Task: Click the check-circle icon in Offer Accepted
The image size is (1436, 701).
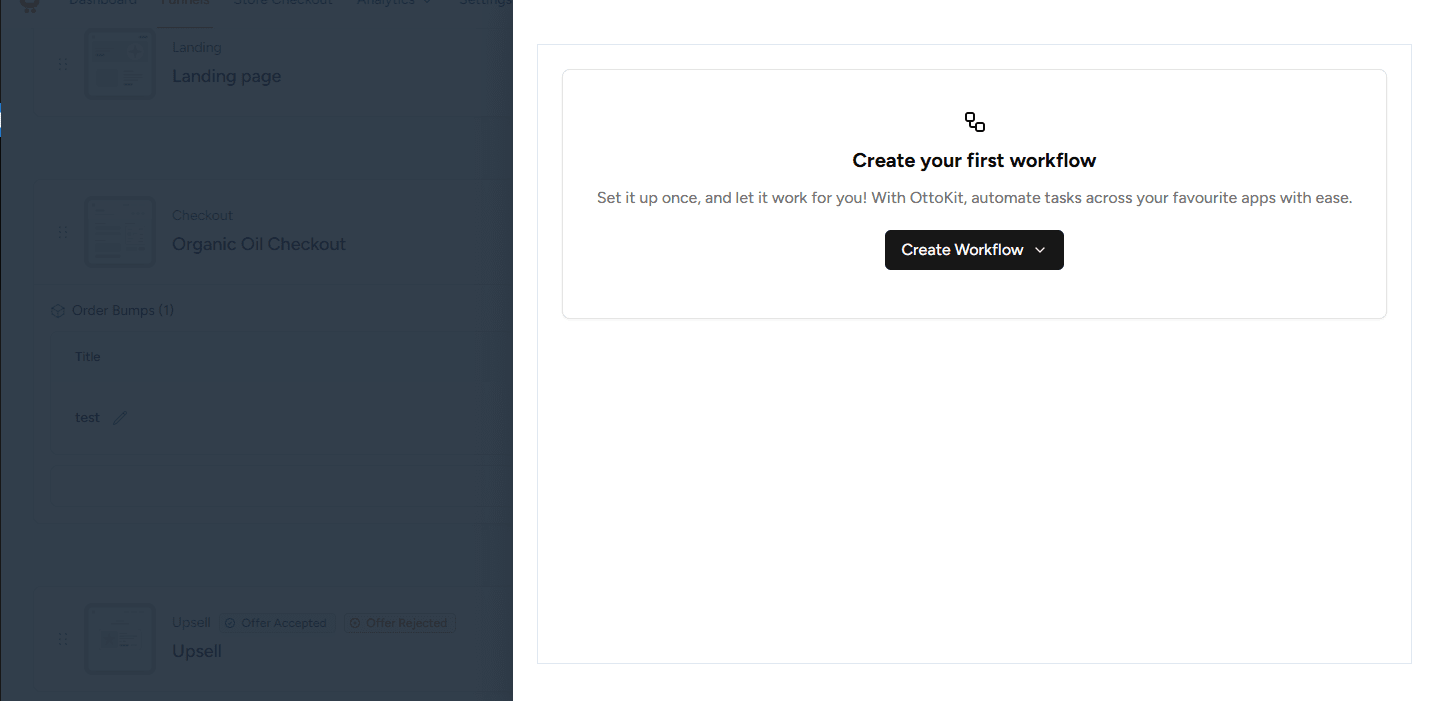Action: click(230, 623)
